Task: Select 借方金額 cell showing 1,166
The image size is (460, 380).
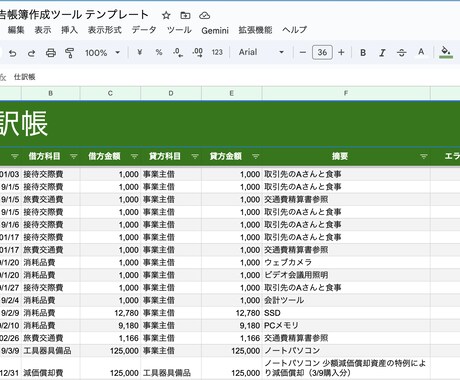Action: (x=110, y=338)
